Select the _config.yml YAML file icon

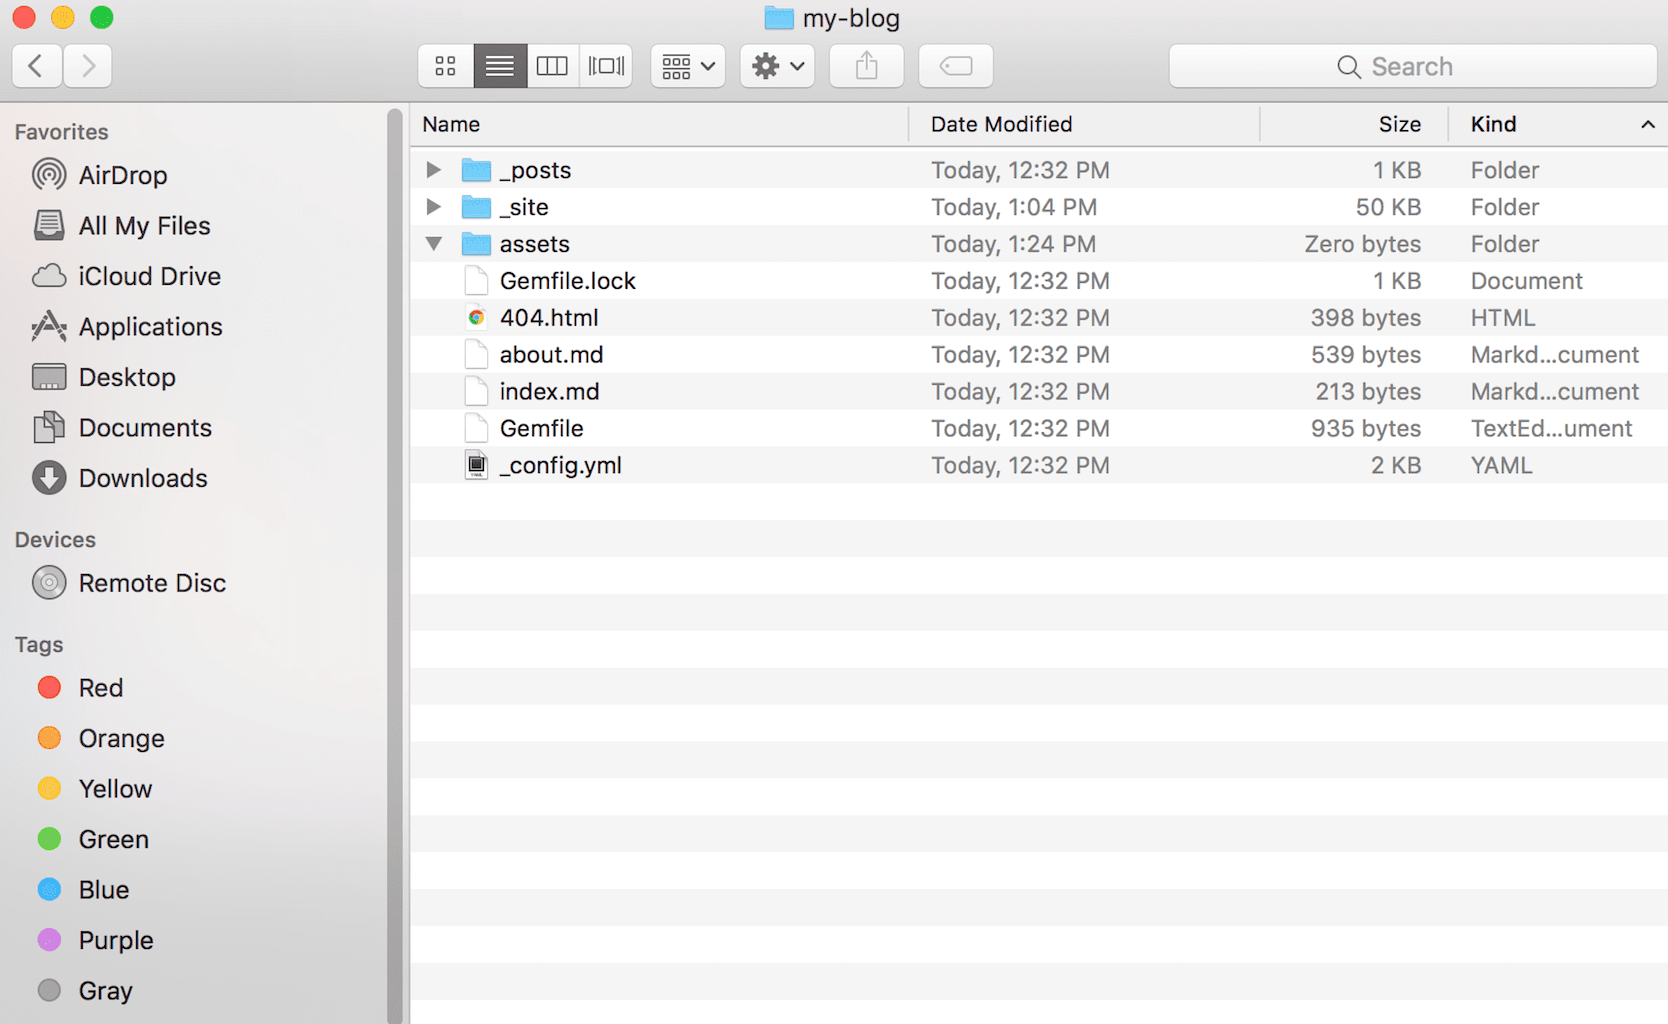click(x=477, y=465)
